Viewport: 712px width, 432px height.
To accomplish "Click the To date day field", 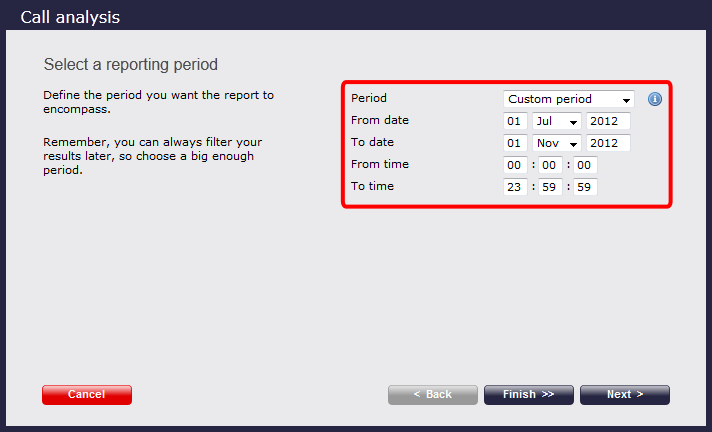I will [x=515, y=143].
